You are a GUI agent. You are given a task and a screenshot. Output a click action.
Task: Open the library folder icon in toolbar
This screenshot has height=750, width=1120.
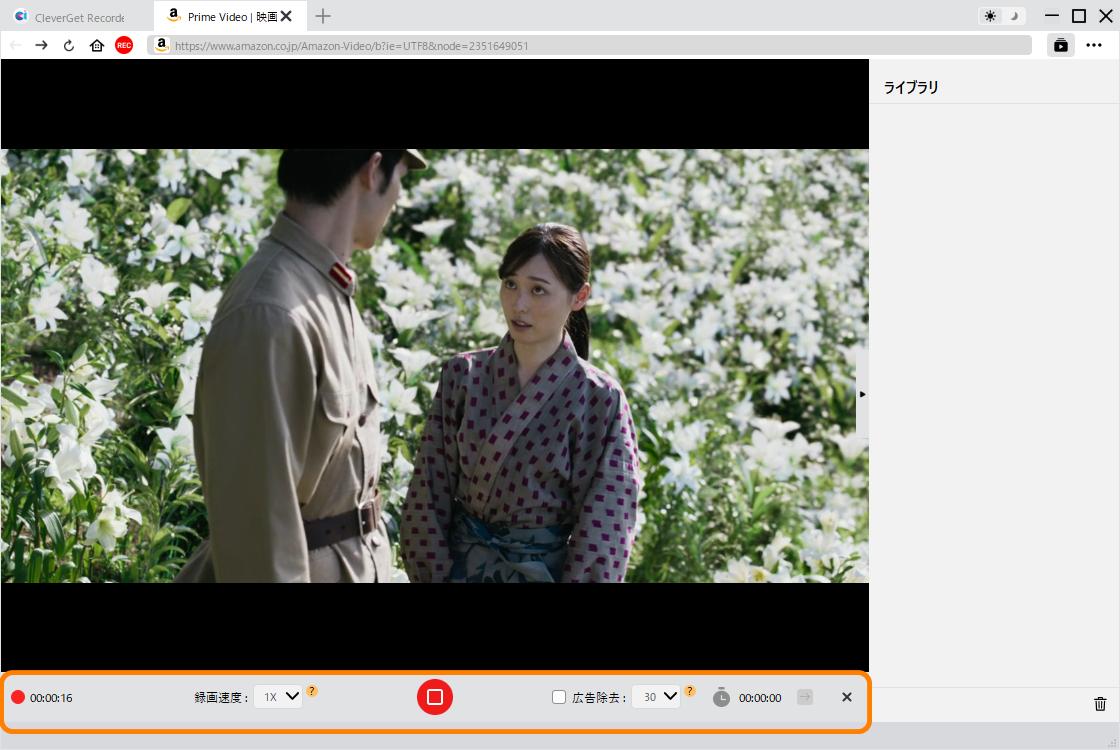click(1061, 46)
